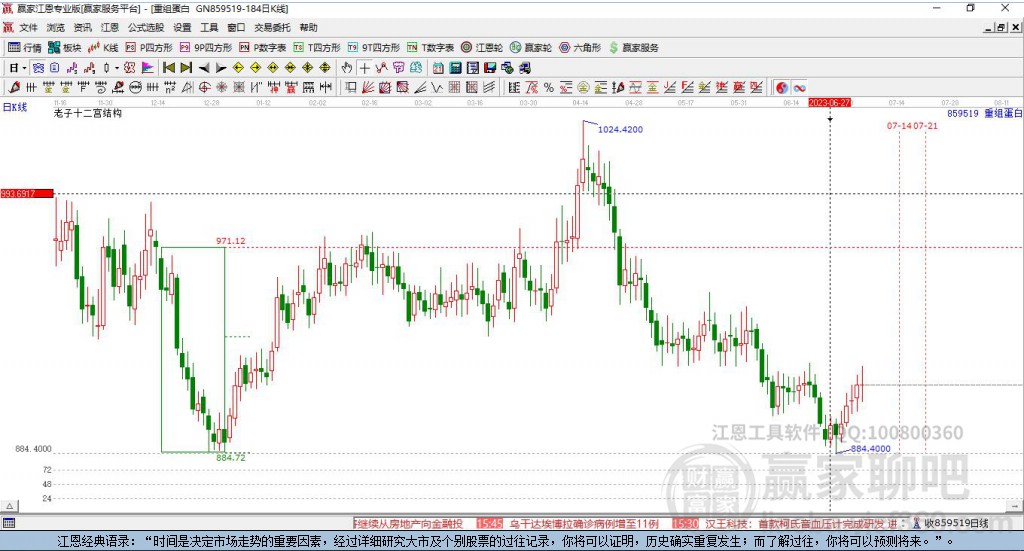Open the P数字表 number table
Image resolution: width=1024 pixels, height=551 pixels.
pyautogui.click(x=263, y=48)
